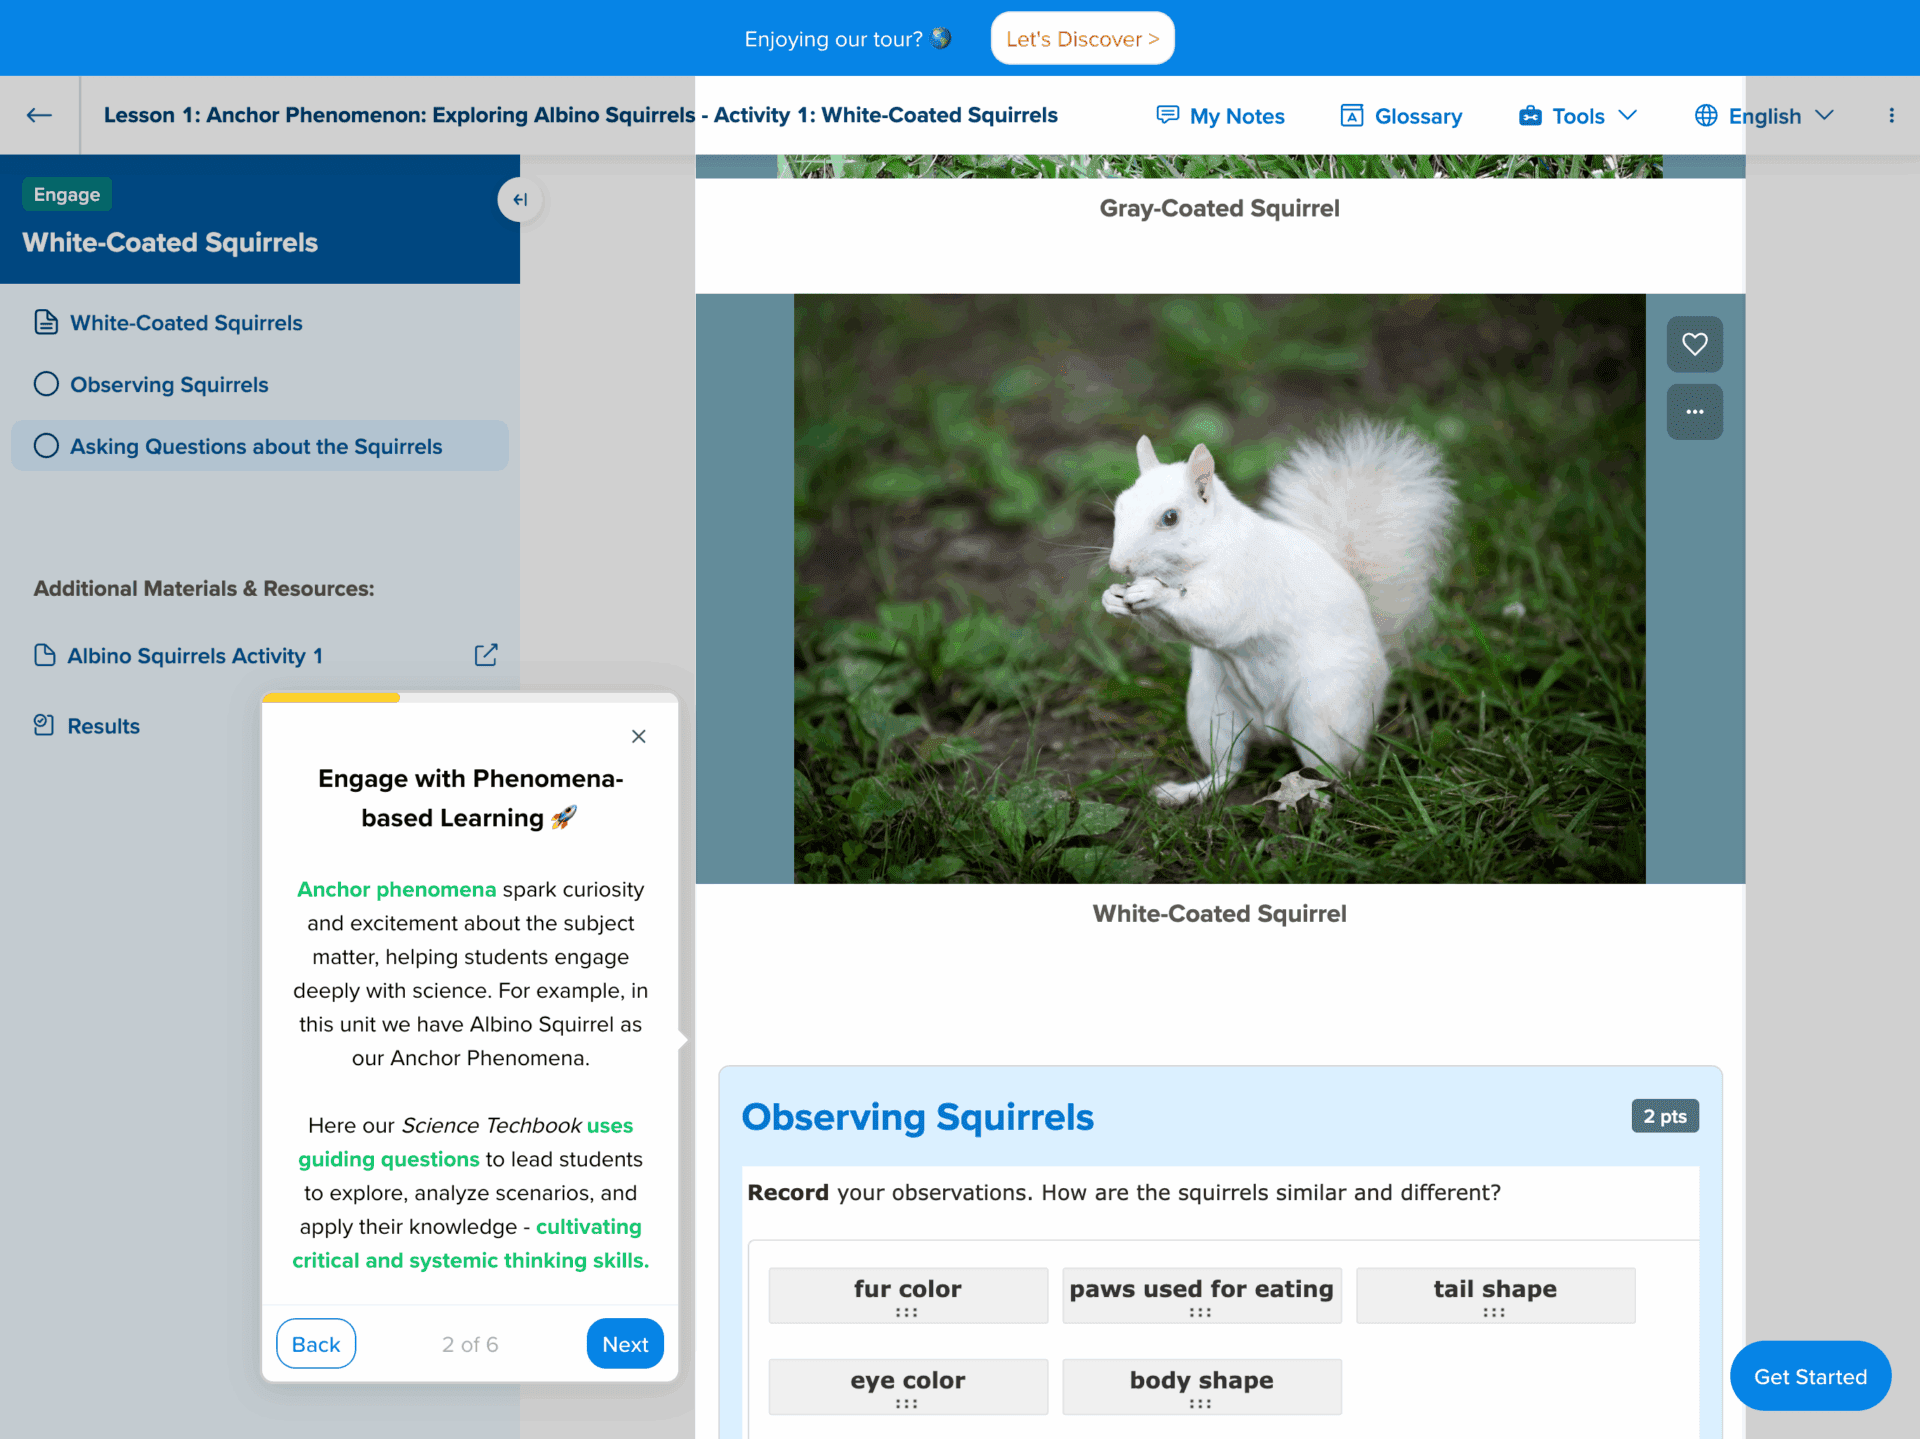The width and height of the screenshot is (1920, 1439).
Task: Open My Notes
Action: click(1220, 116)
